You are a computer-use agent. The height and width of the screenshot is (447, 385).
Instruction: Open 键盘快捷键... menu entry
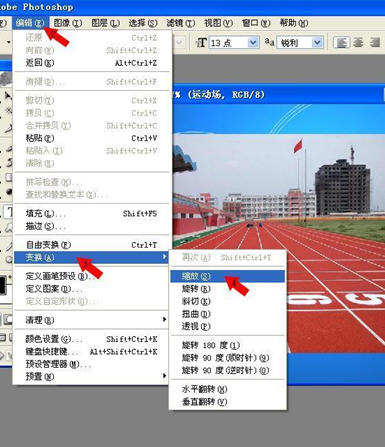pos(91,352)
